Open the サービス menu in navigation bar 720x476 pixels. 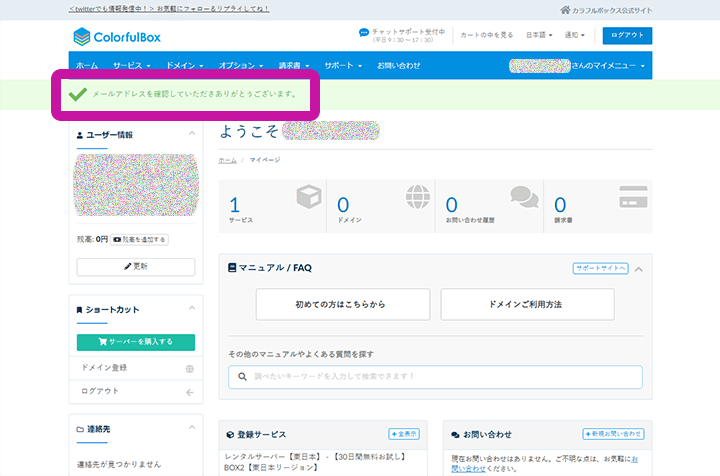(131, 65)
